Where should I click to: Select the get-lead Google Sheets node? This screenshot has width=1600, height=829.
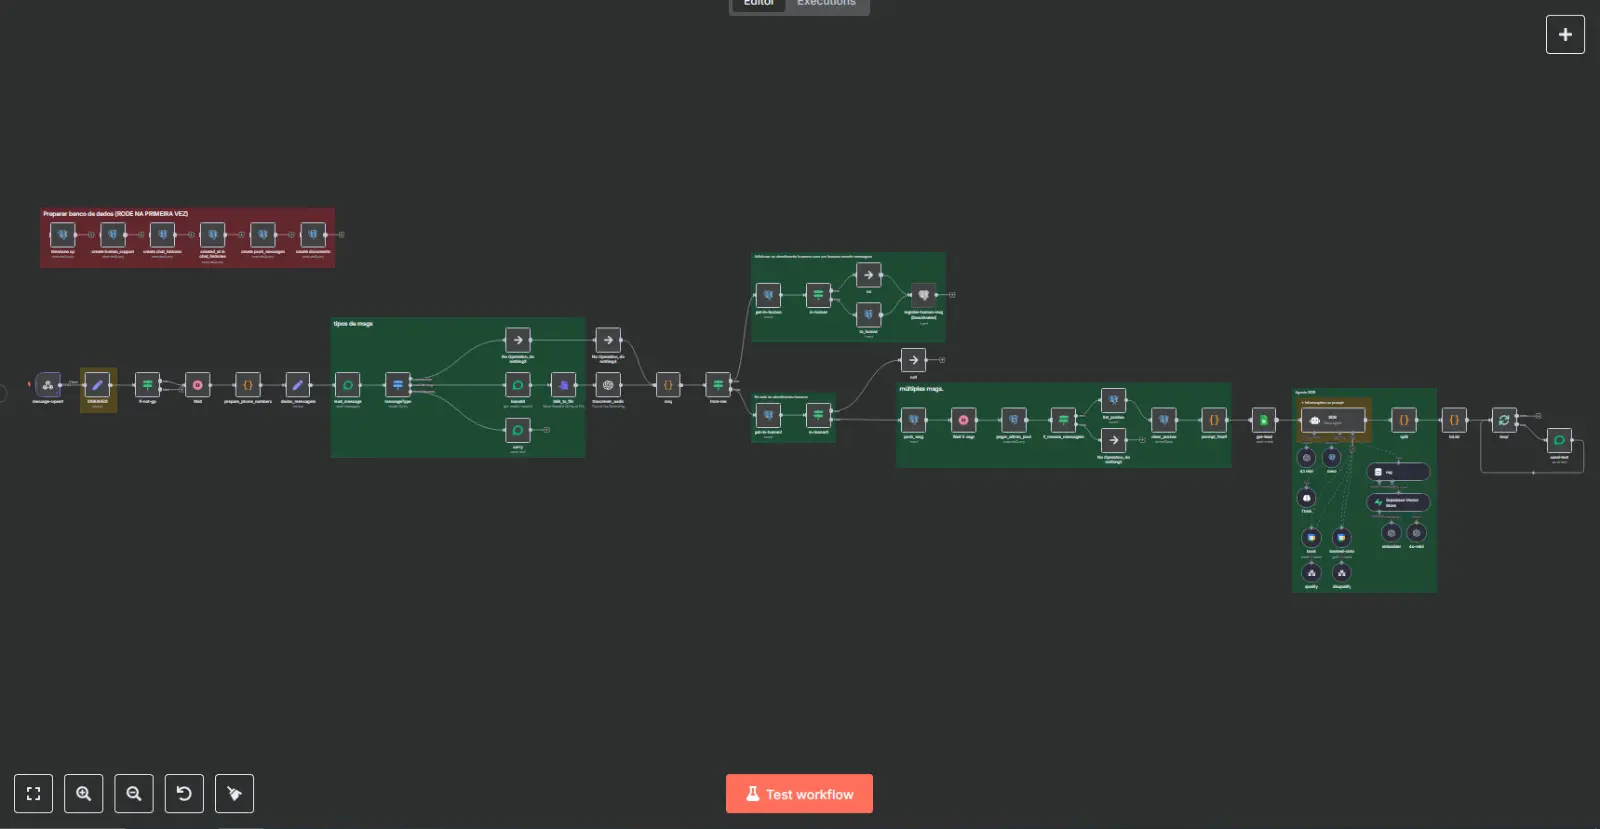1264,420
